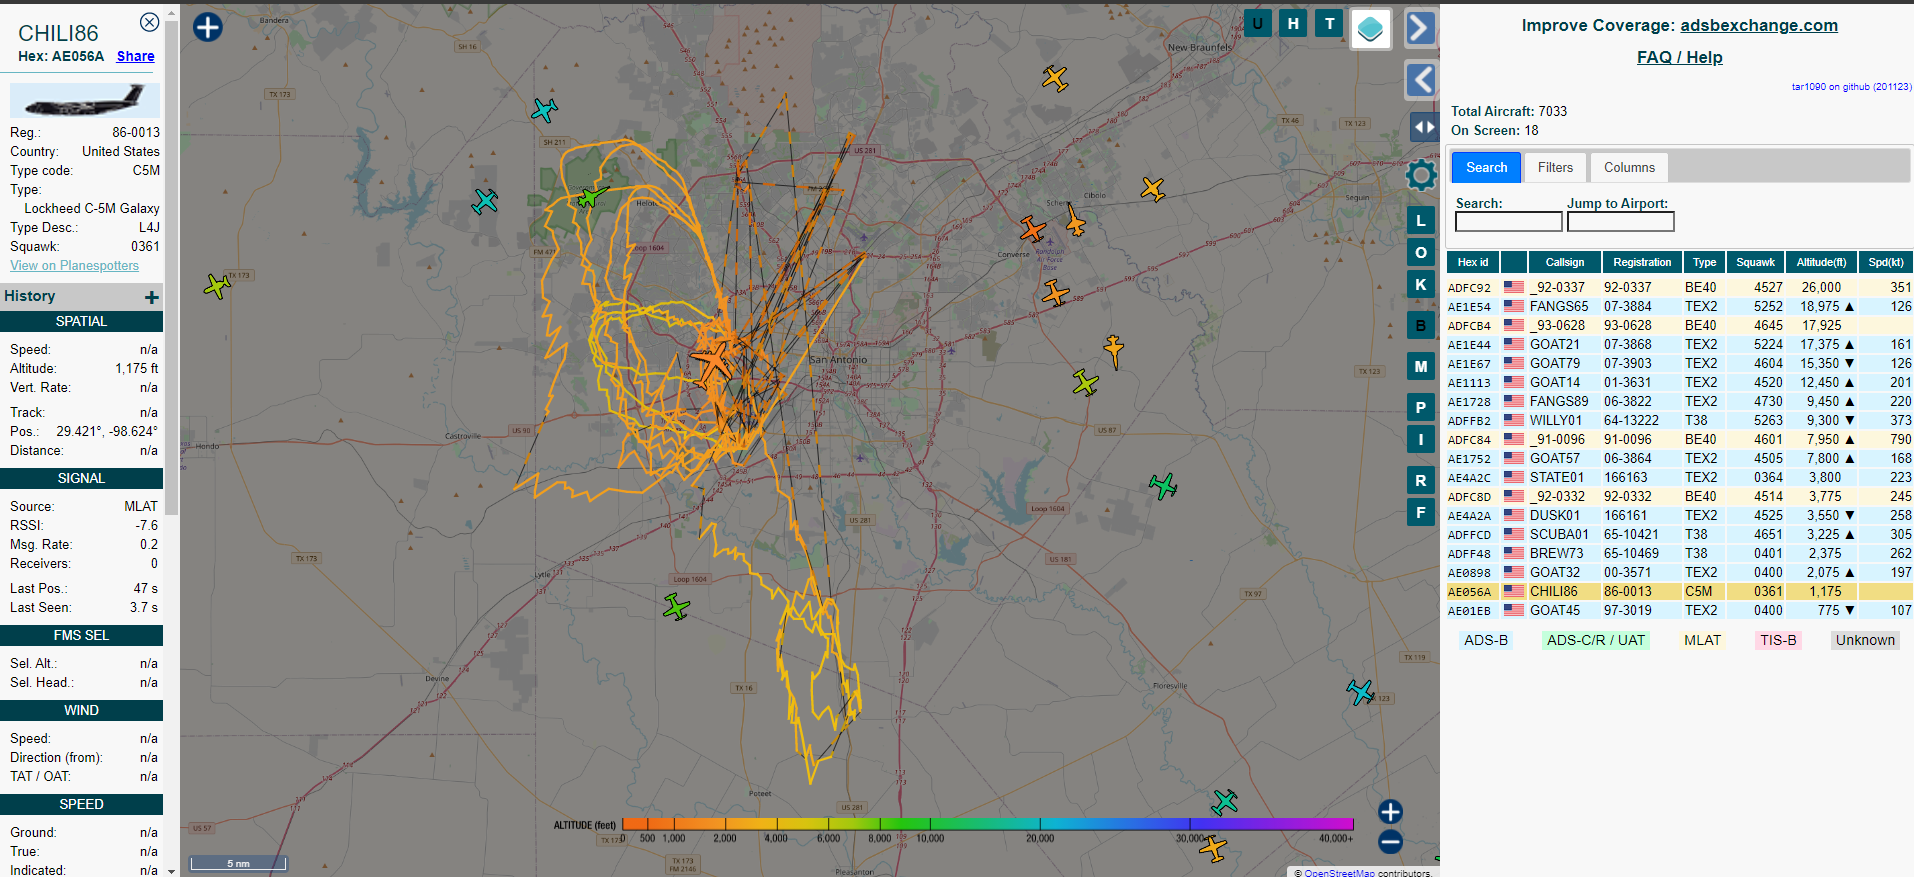Open the map layers selector icon

(x=1371, y=28)
